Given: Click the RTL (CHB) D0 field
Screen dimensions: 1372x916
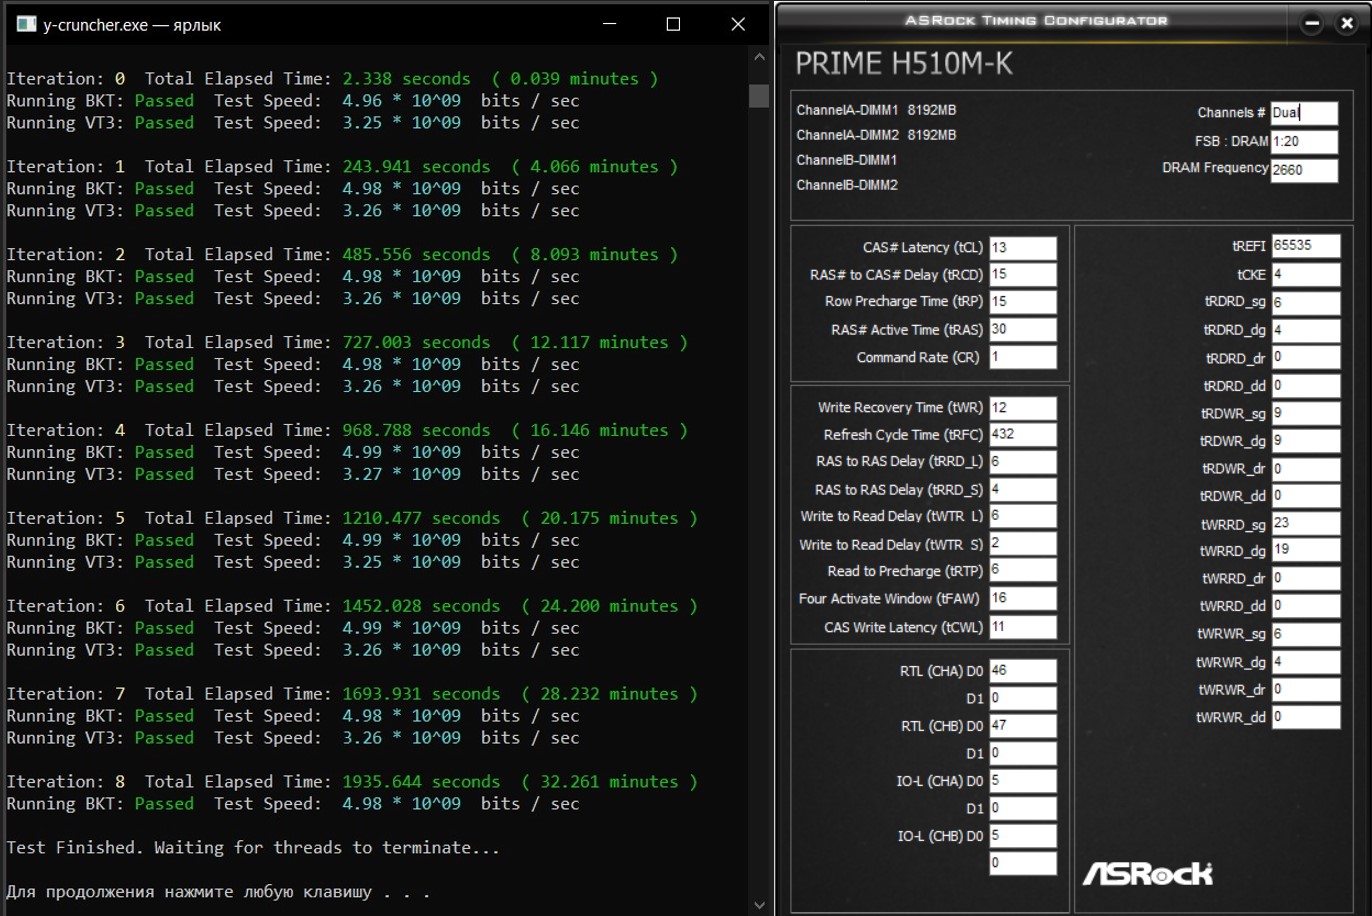Looking at the screenshot, I should click(x=1023, y=726).
